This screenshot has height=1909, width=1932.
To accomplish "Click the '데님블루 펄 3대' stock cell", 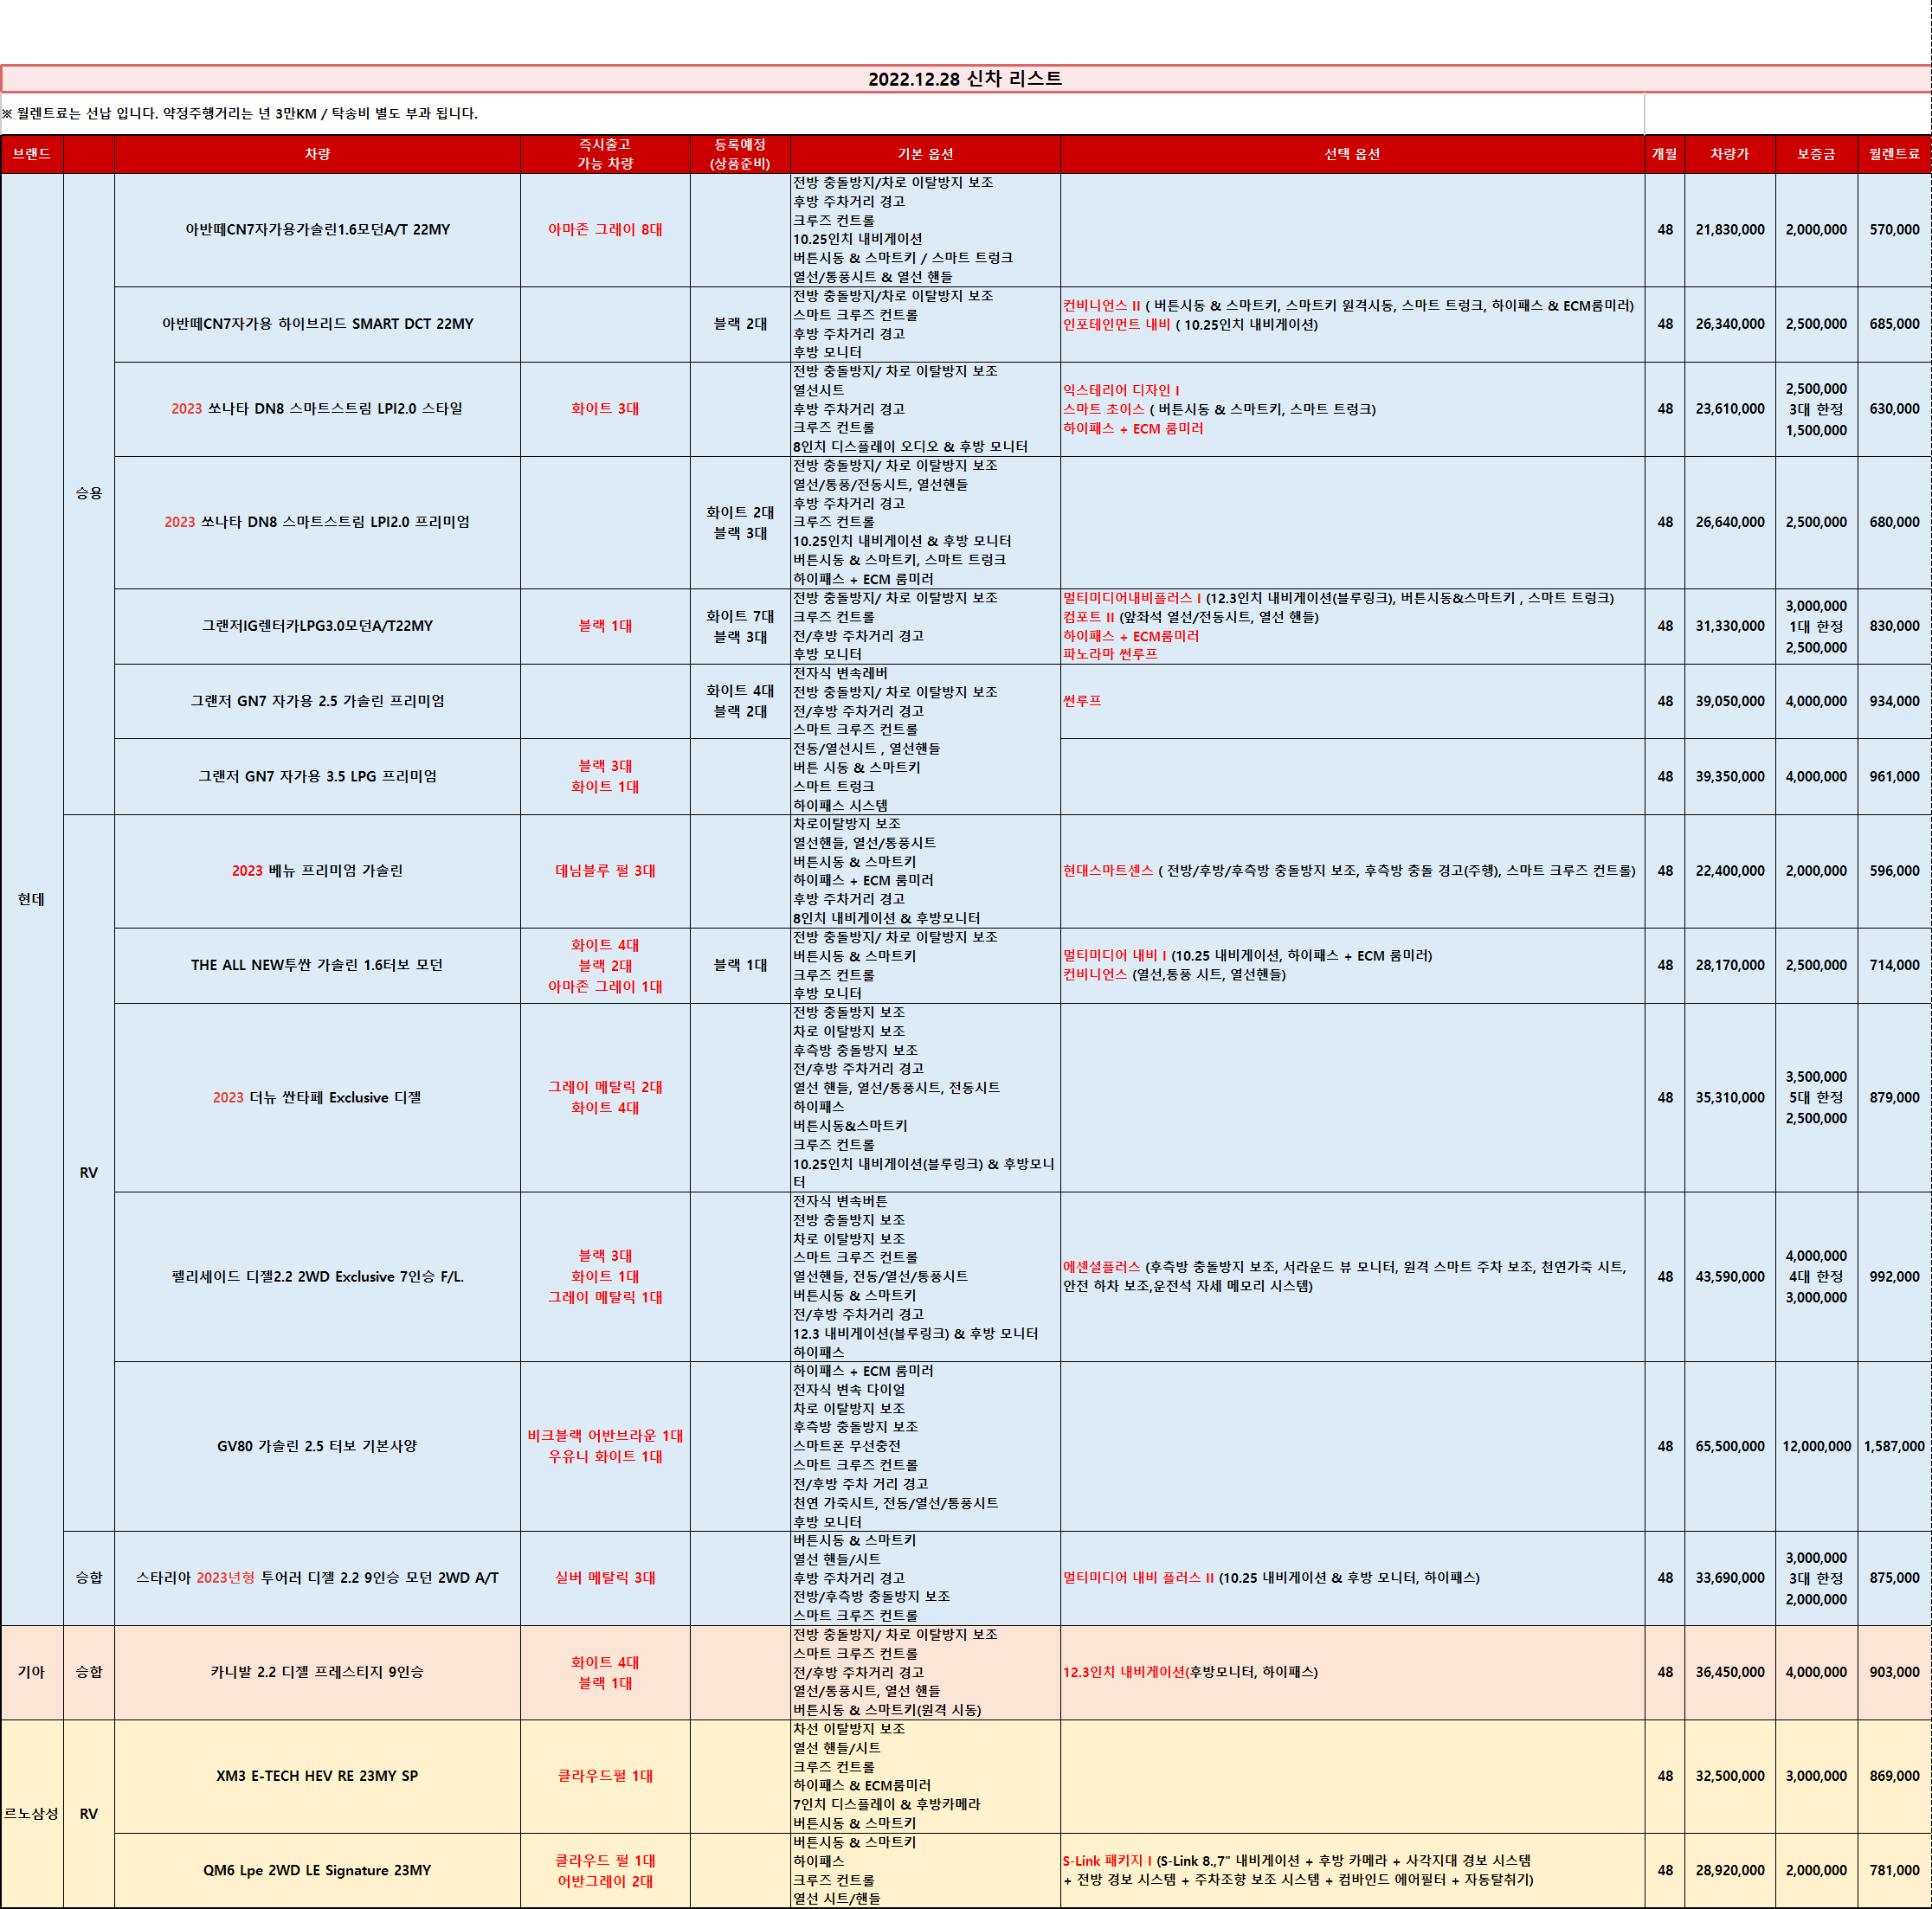I will pyautogui.click(x=605, y=871).
